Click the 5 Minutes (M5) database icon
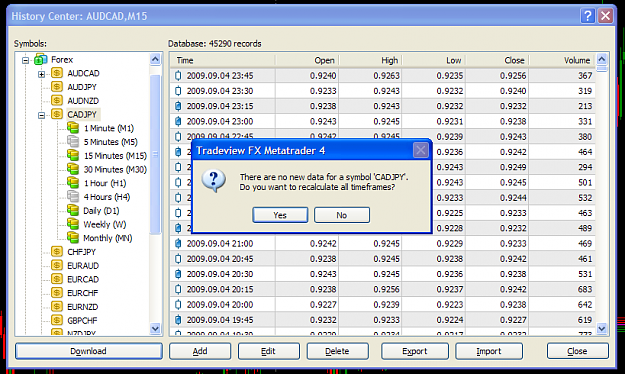The width and height of the screenshot is (625, 374). (73, 142)
